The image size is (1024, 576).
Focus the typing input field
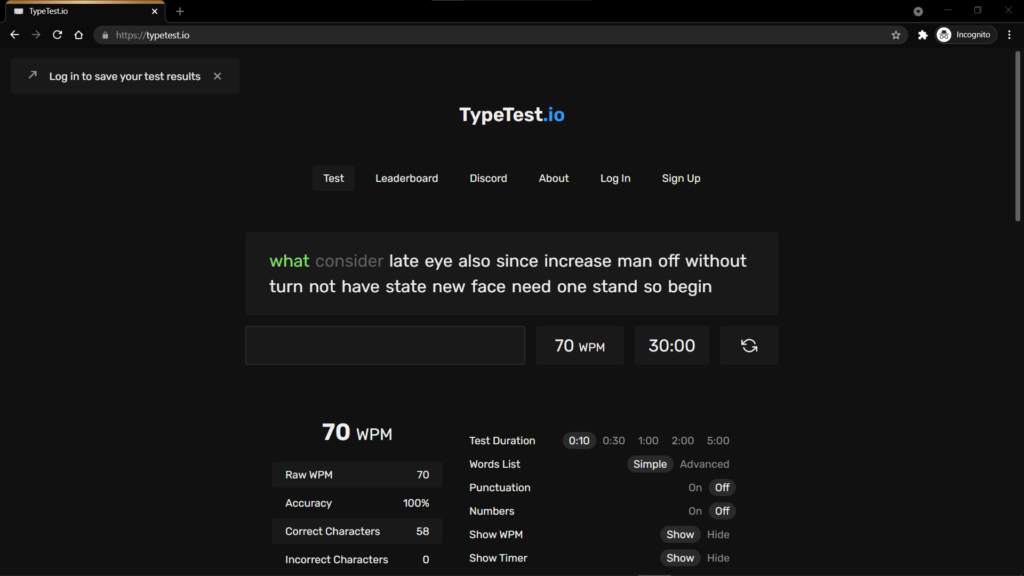coord(385,345)
